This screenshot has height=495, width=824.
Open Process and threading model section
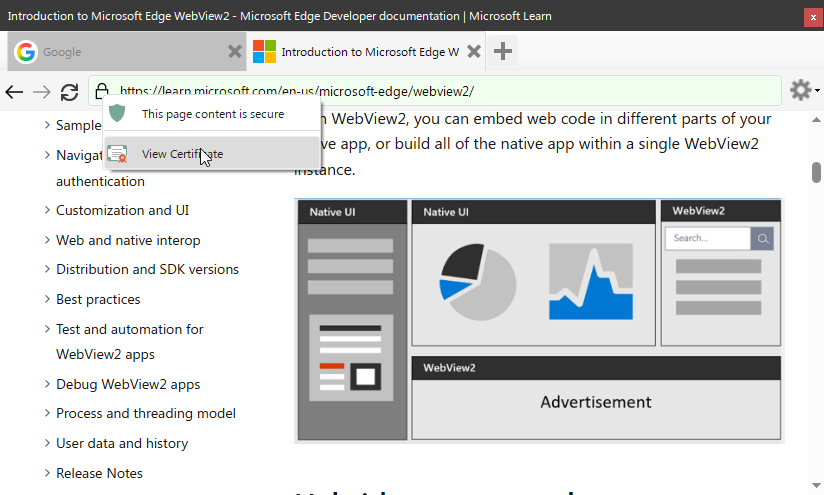click(146, 413)
